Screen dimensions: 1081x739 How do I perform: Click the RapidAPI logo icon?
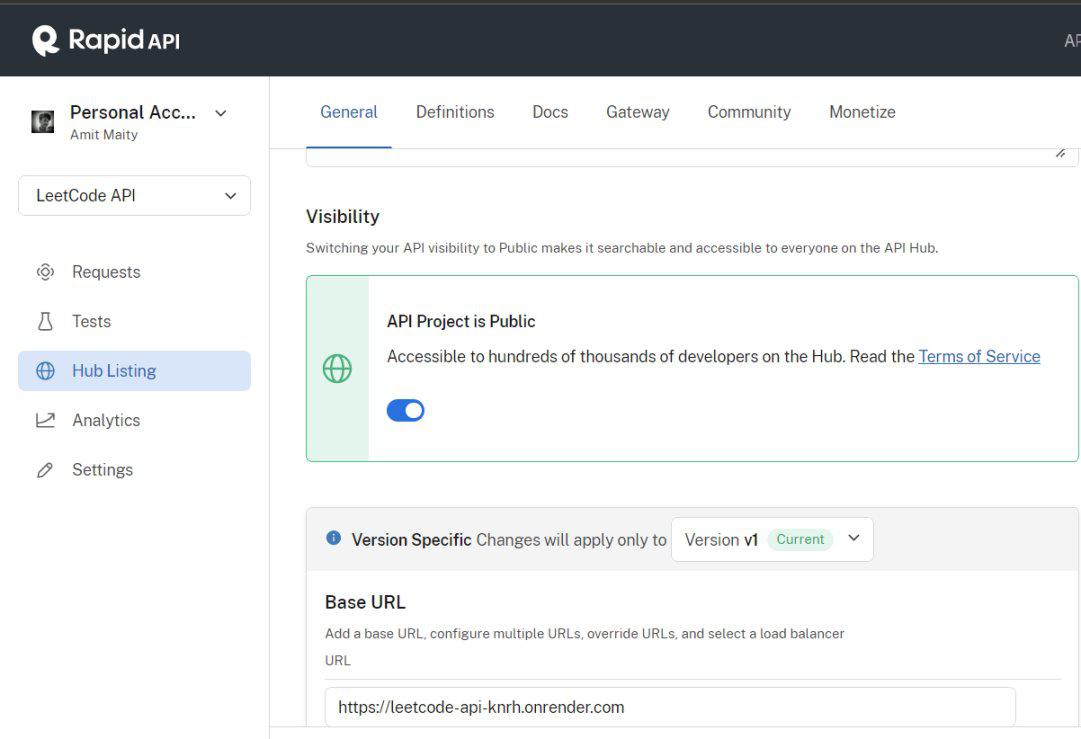point(46,40)
